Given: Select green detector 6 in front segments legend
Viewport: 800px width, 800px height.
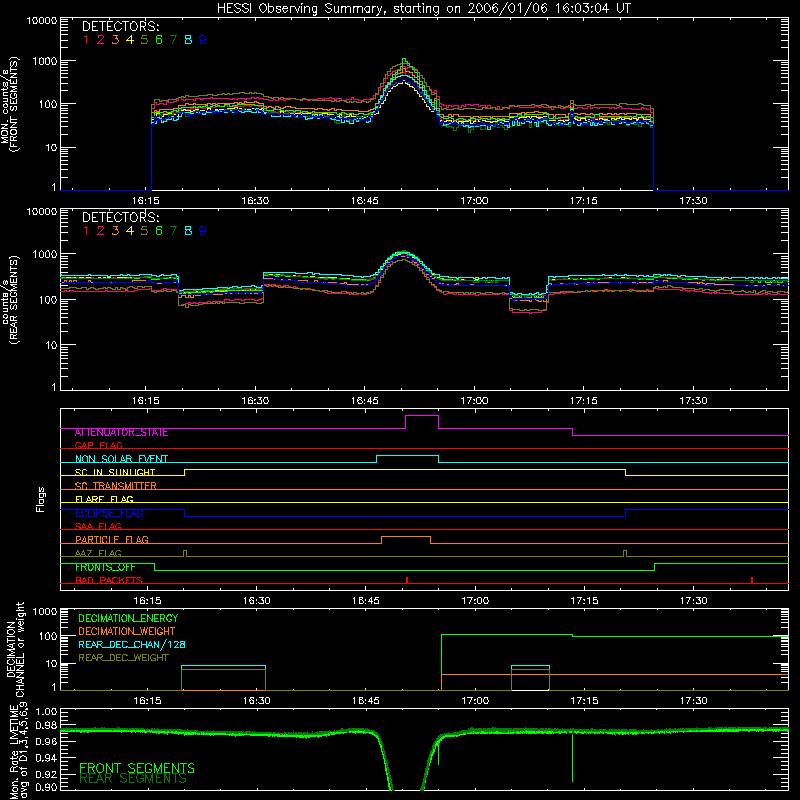Looking at the screenshot, I should click(159, 40).
